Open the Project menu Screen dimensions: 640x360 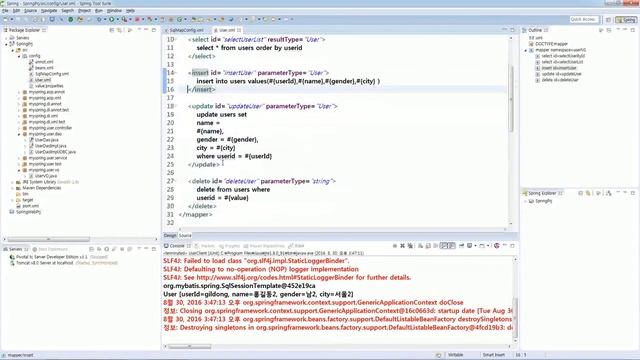84,11
